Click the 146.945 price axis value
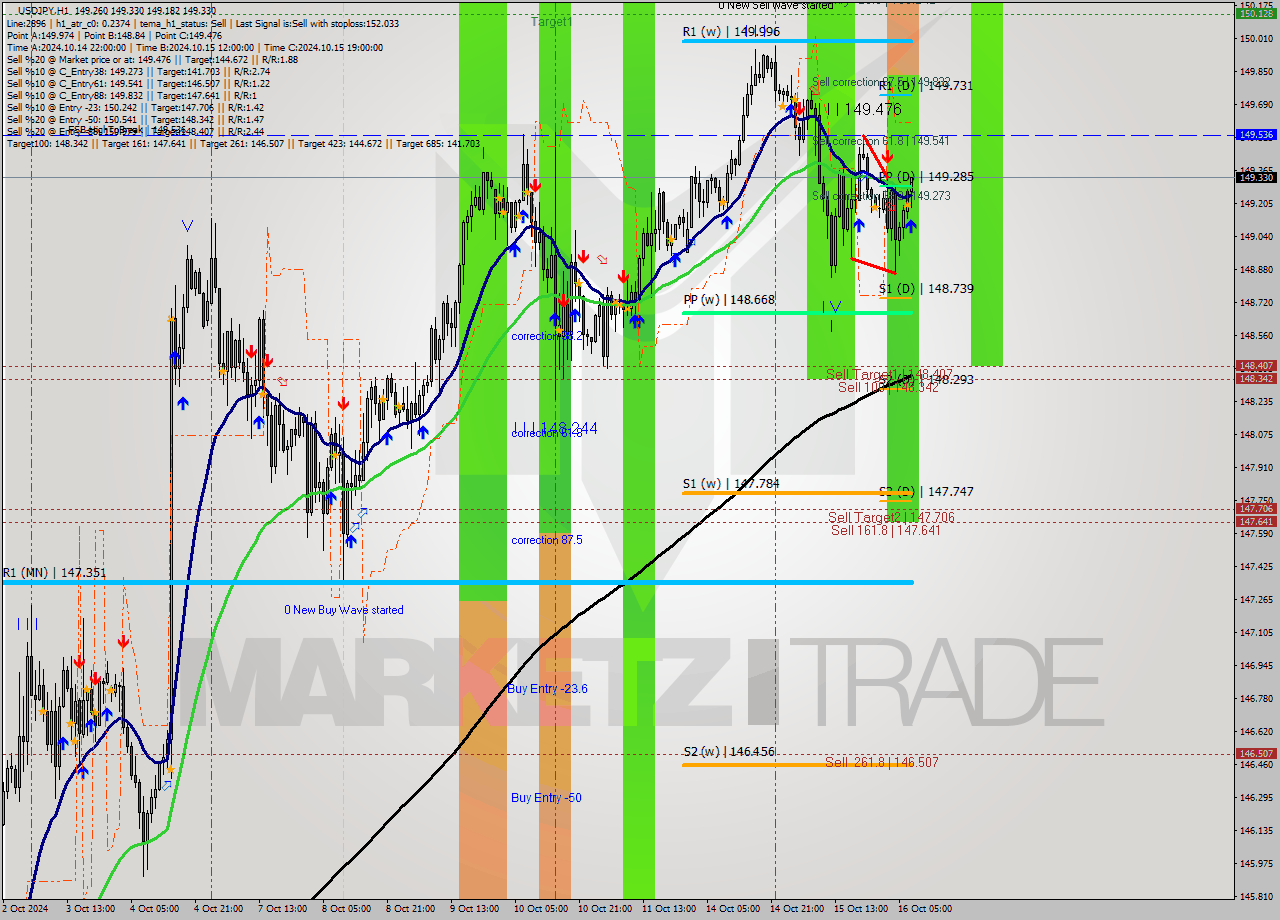Image resolution: width=1280 pixels, height=920 pixels. 1255,666
